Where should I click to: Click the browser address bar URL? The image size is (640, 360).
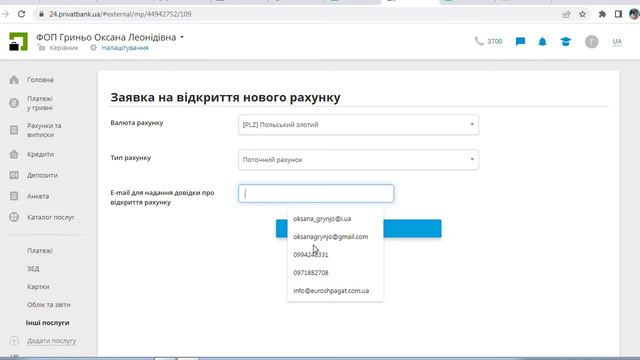point(120,14)
